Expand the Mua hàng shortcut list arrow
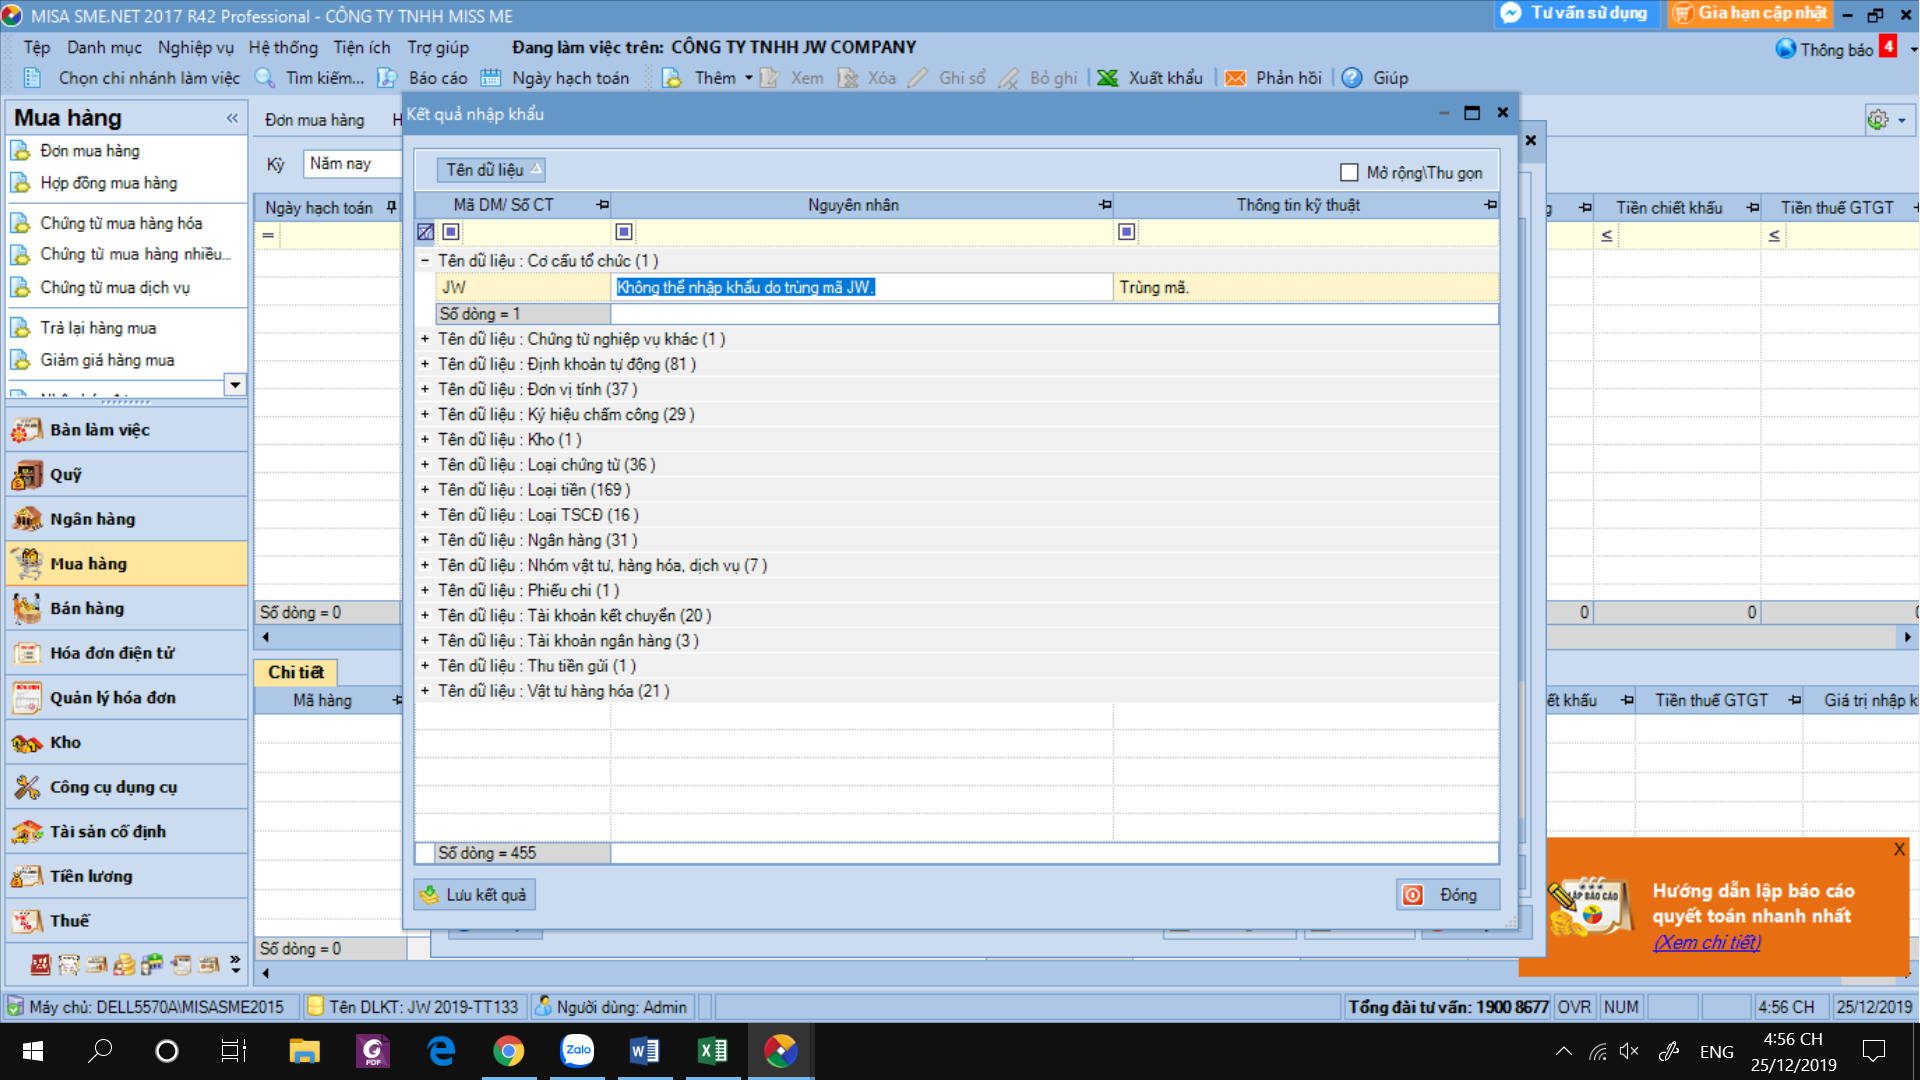 tap(235, 385)
